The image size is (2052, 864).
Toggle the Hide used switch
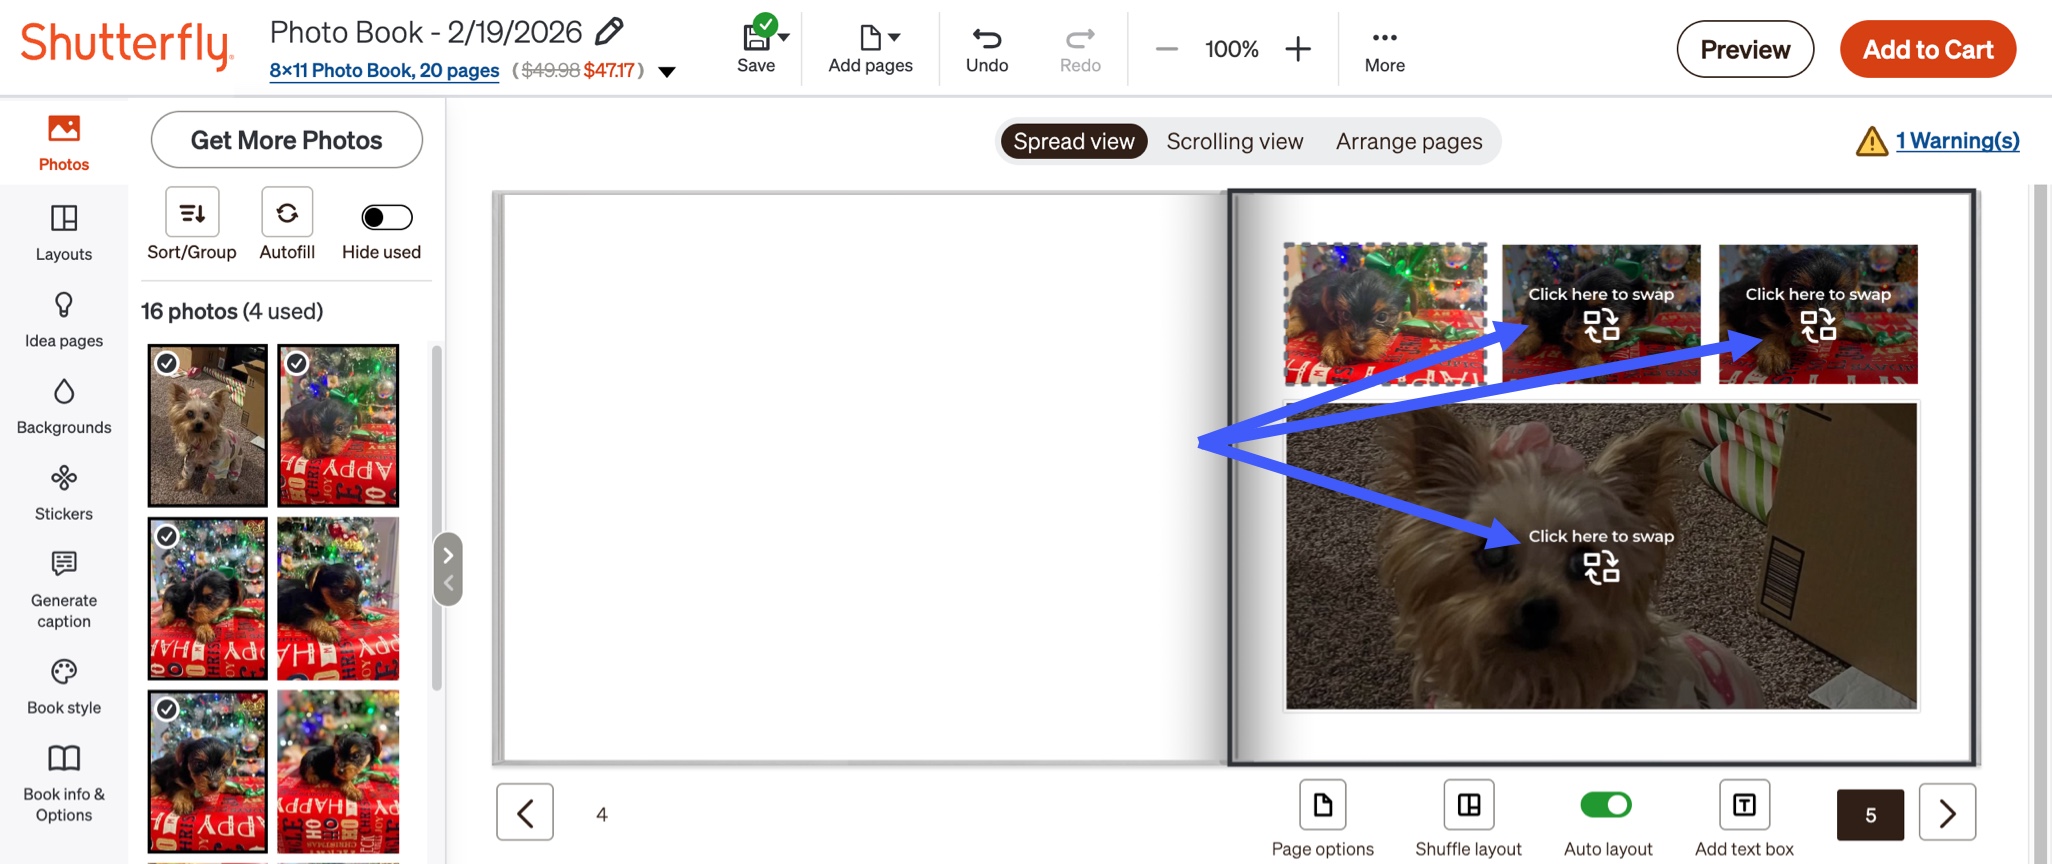pyautogui.click(x=386, y=217)
